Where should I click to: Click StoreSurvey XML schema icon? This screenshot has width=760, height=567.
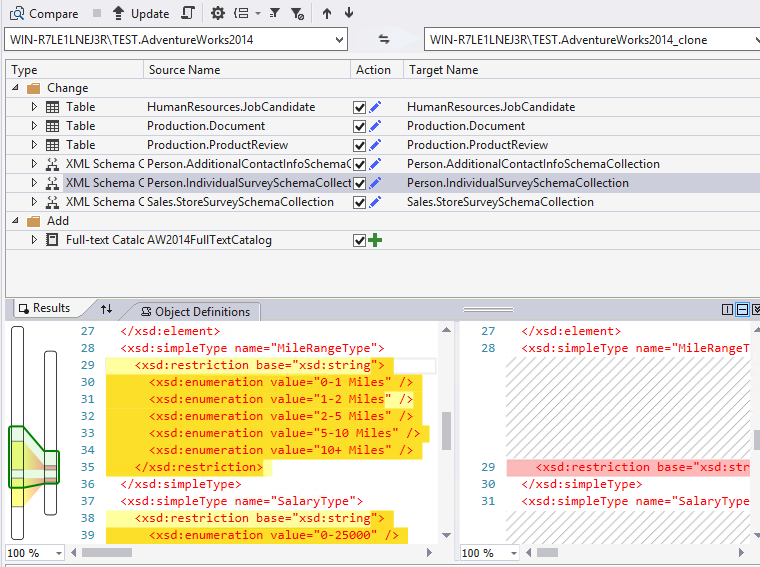point(52,202)
